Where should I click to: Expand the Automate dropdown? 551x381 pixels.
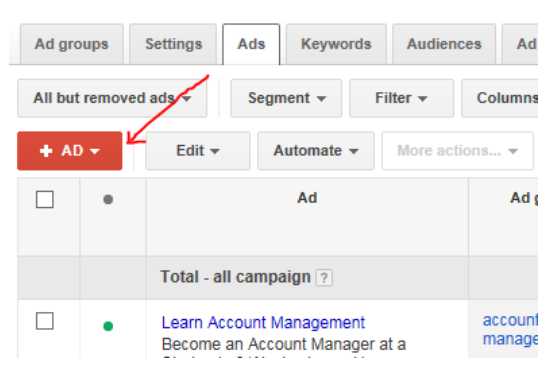click(316, 151)
